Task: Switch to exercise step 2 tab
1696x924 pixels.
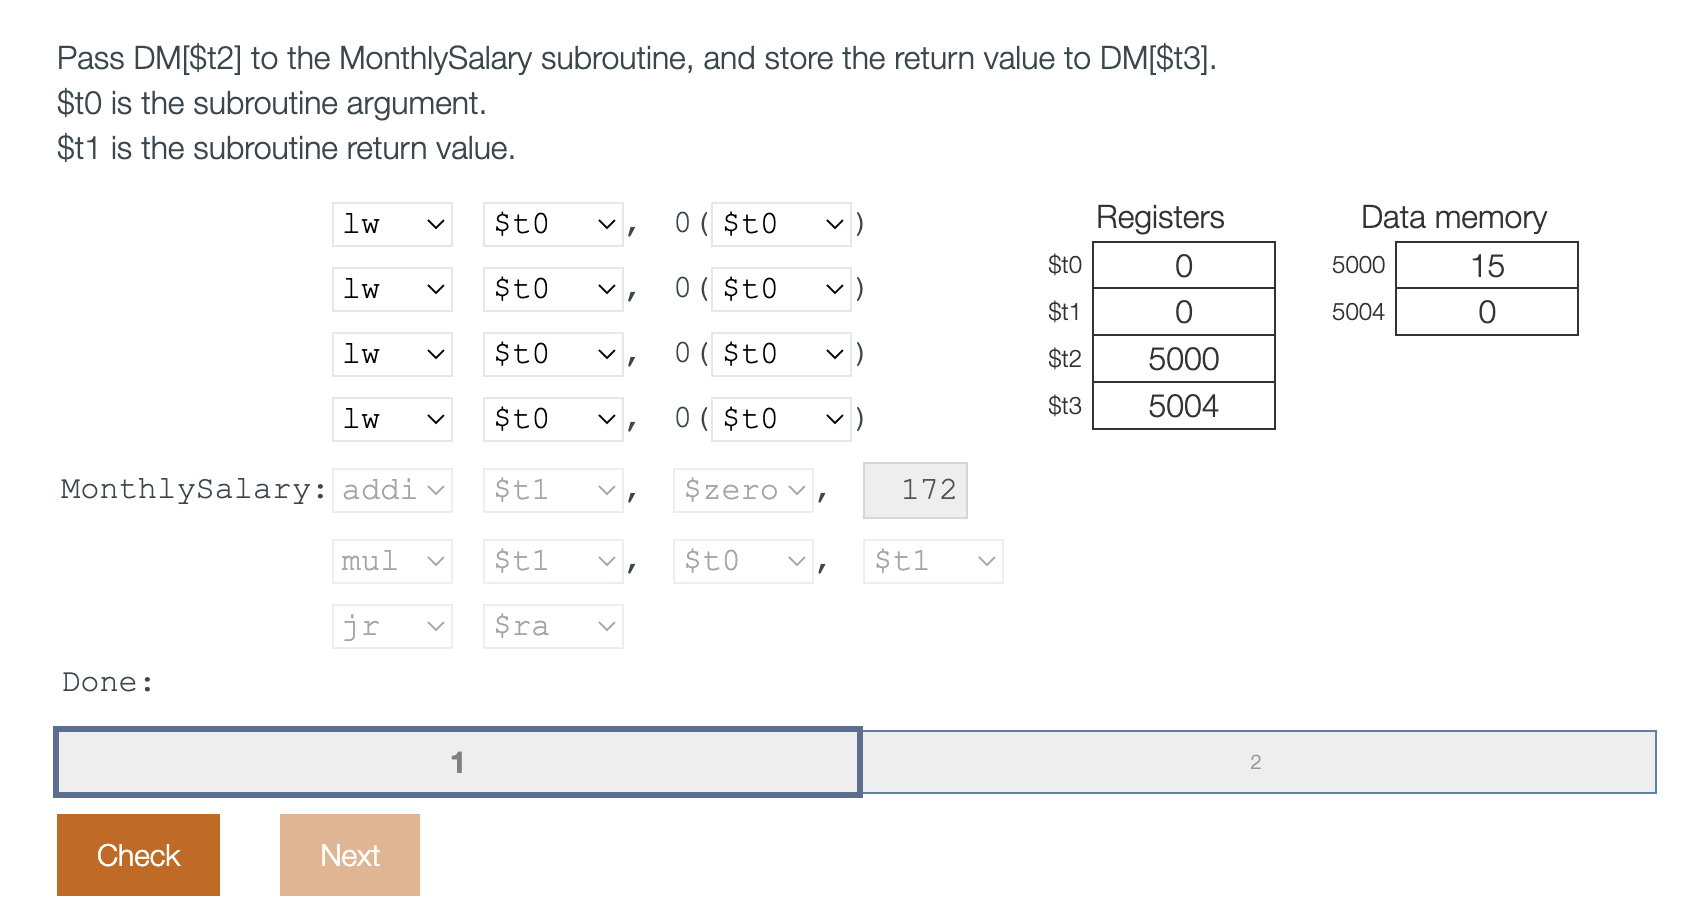Action: [x=1256, y=761]
